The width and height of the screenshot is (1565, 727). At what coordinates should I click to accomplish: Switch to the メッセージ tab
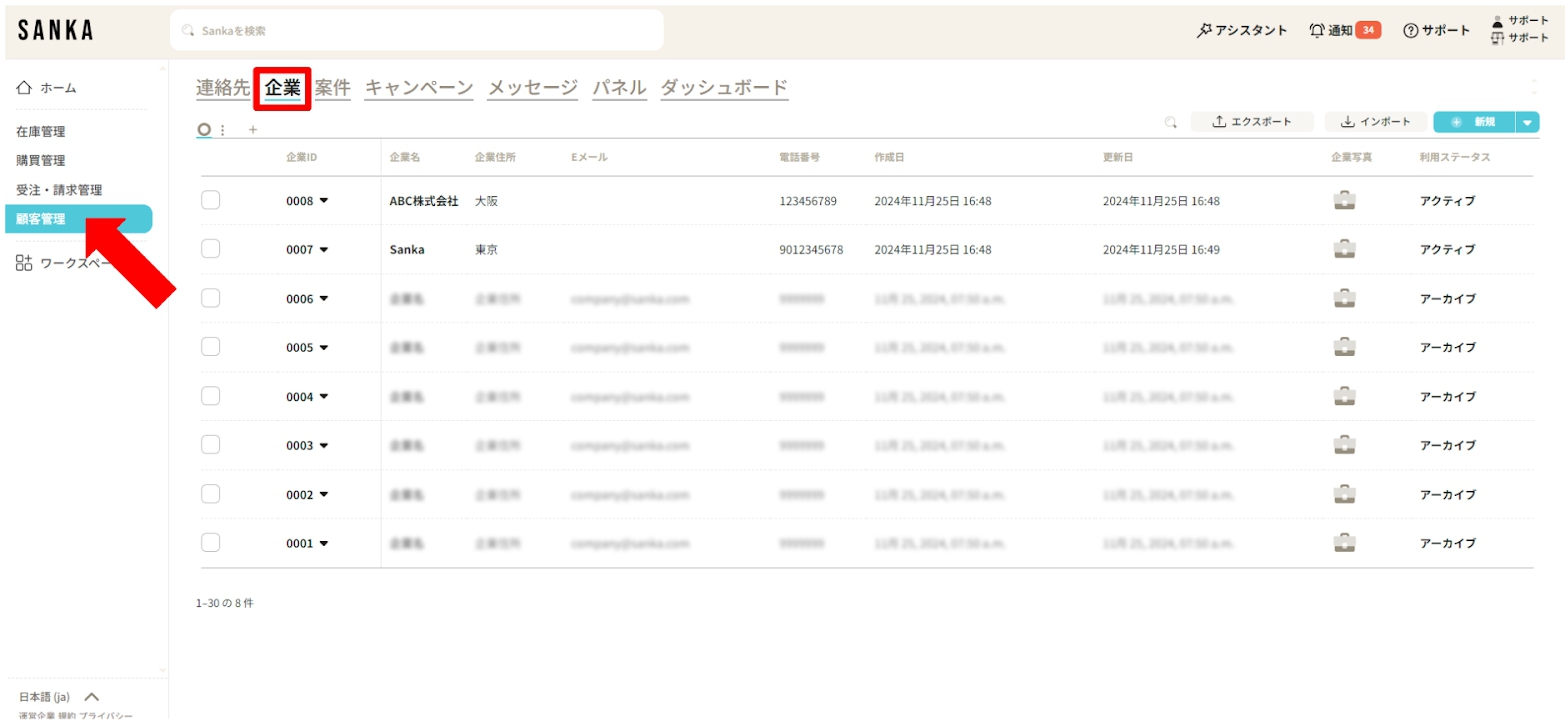coord(533,88)
